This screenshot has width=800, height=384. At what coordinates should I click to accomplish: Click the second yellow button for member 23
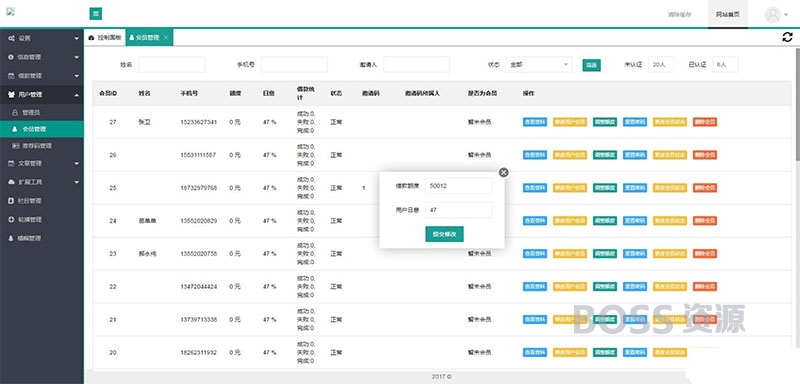click(669, 253)
